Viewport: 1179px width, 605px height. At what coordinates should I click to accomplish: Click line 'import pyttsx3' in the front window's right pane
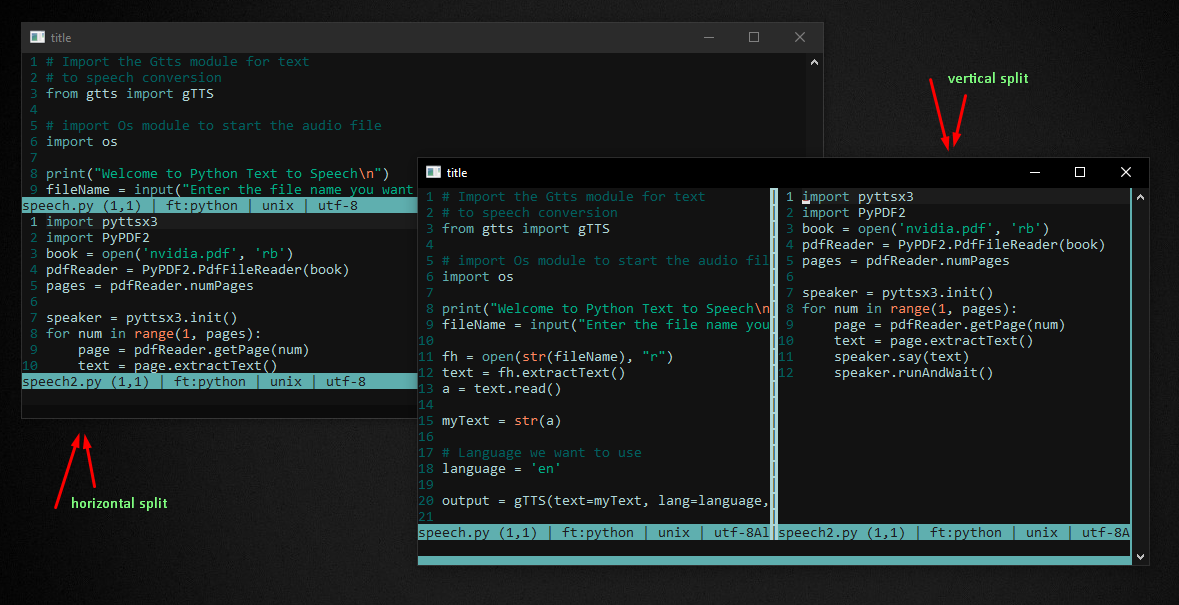click(858, 197)
